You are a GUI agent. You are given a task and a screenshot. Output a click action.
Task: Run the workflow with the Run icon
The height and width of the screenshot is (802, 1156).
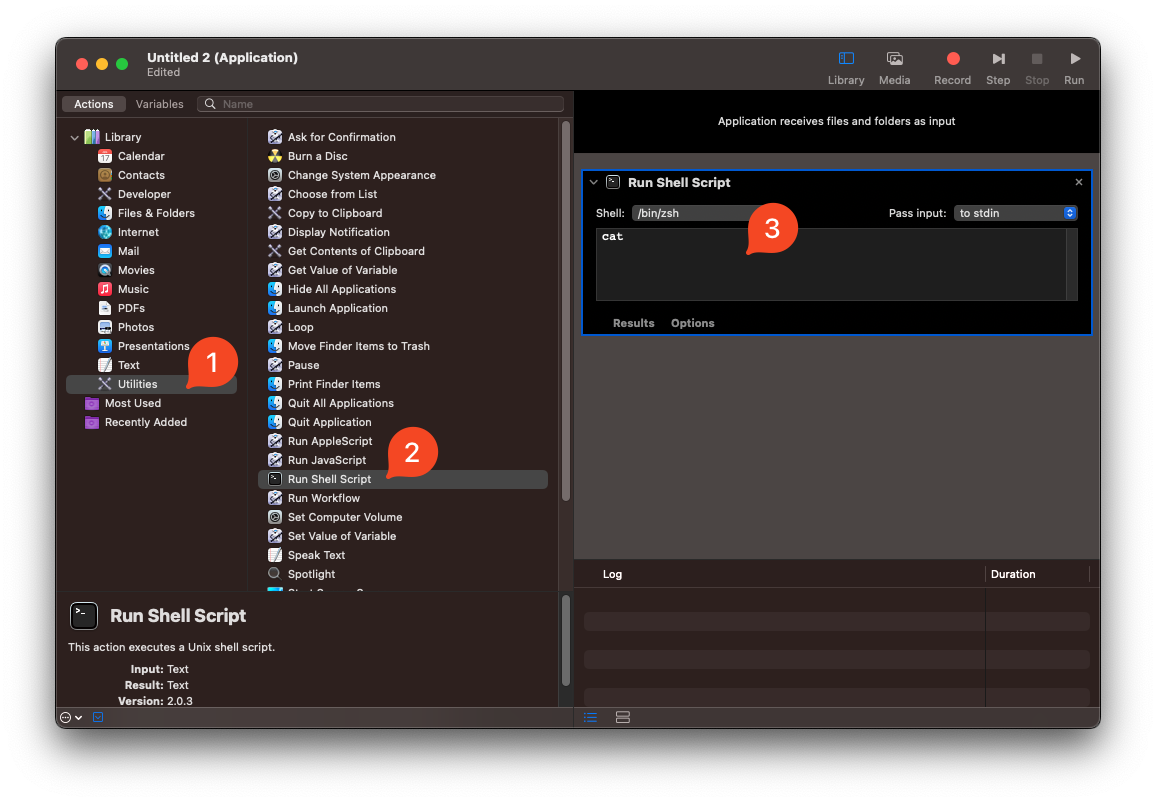pyautogui.click(x=1074, y=58)
